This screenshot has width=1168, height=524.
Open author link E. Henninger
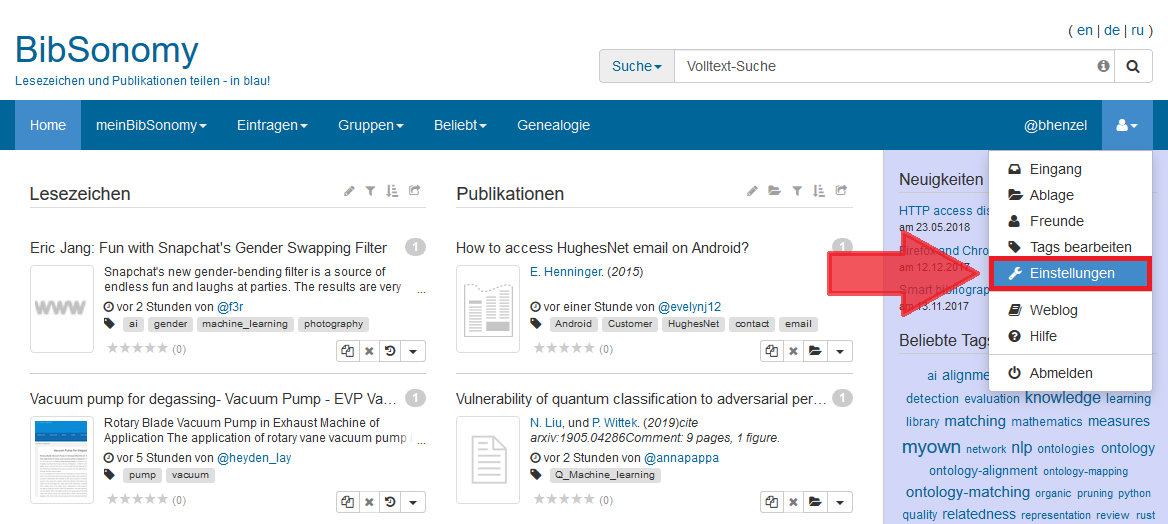pos(566,271)
